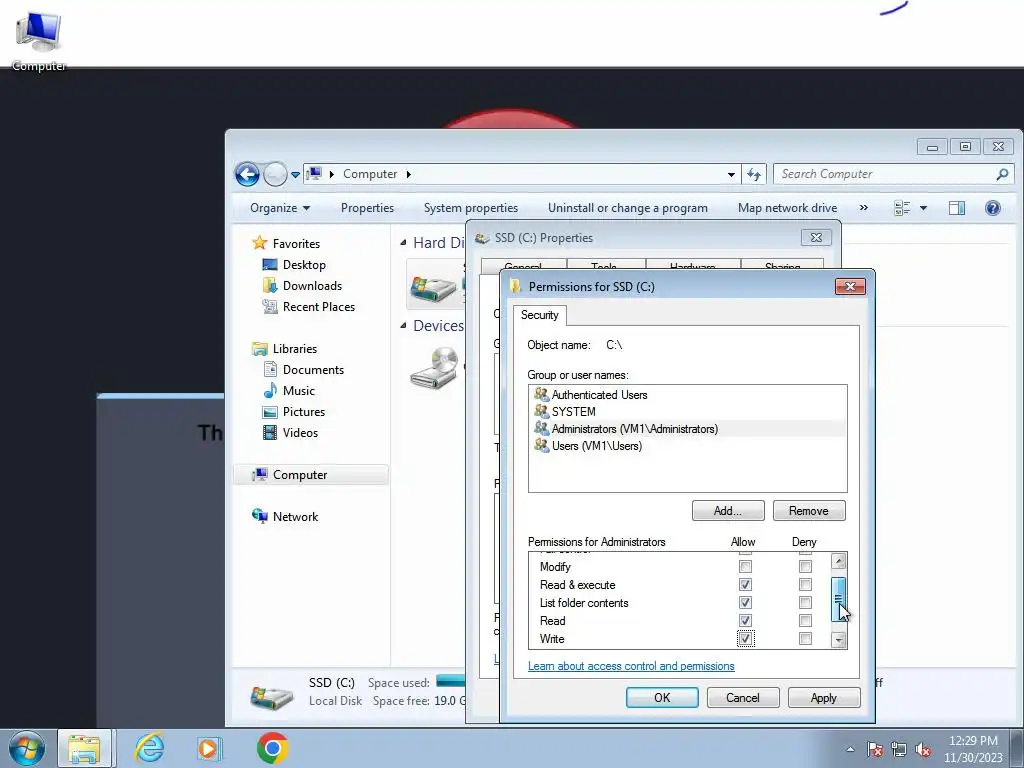Image resolution: width=1024 pixels, height=768 pixels.
Task: Open the Computer desktop icon
Action: click(39, 39)
